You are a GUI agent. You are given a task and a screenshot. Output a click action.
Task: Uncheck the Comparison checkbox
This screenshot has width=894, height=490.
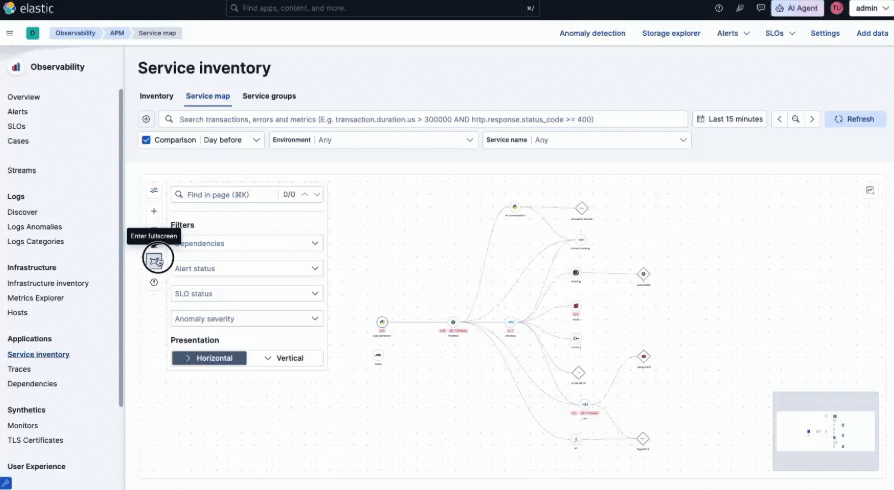pos(146,140)
